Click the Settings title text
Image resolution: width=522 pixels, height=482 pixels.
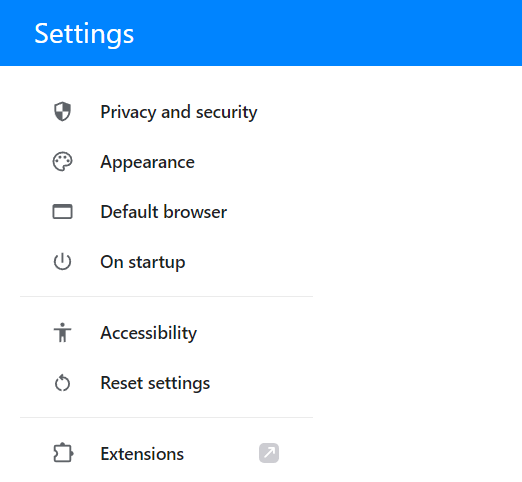[84, 34]
